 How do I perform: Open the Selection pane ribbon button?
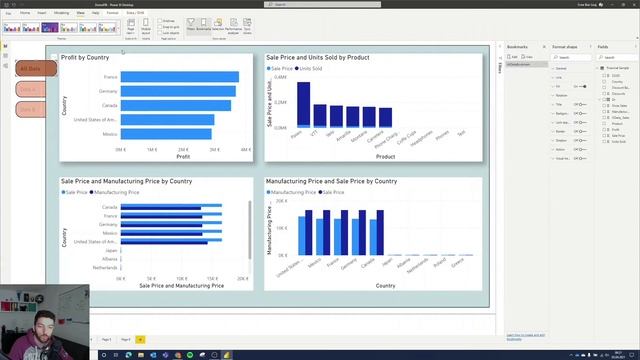coord(218,24)
